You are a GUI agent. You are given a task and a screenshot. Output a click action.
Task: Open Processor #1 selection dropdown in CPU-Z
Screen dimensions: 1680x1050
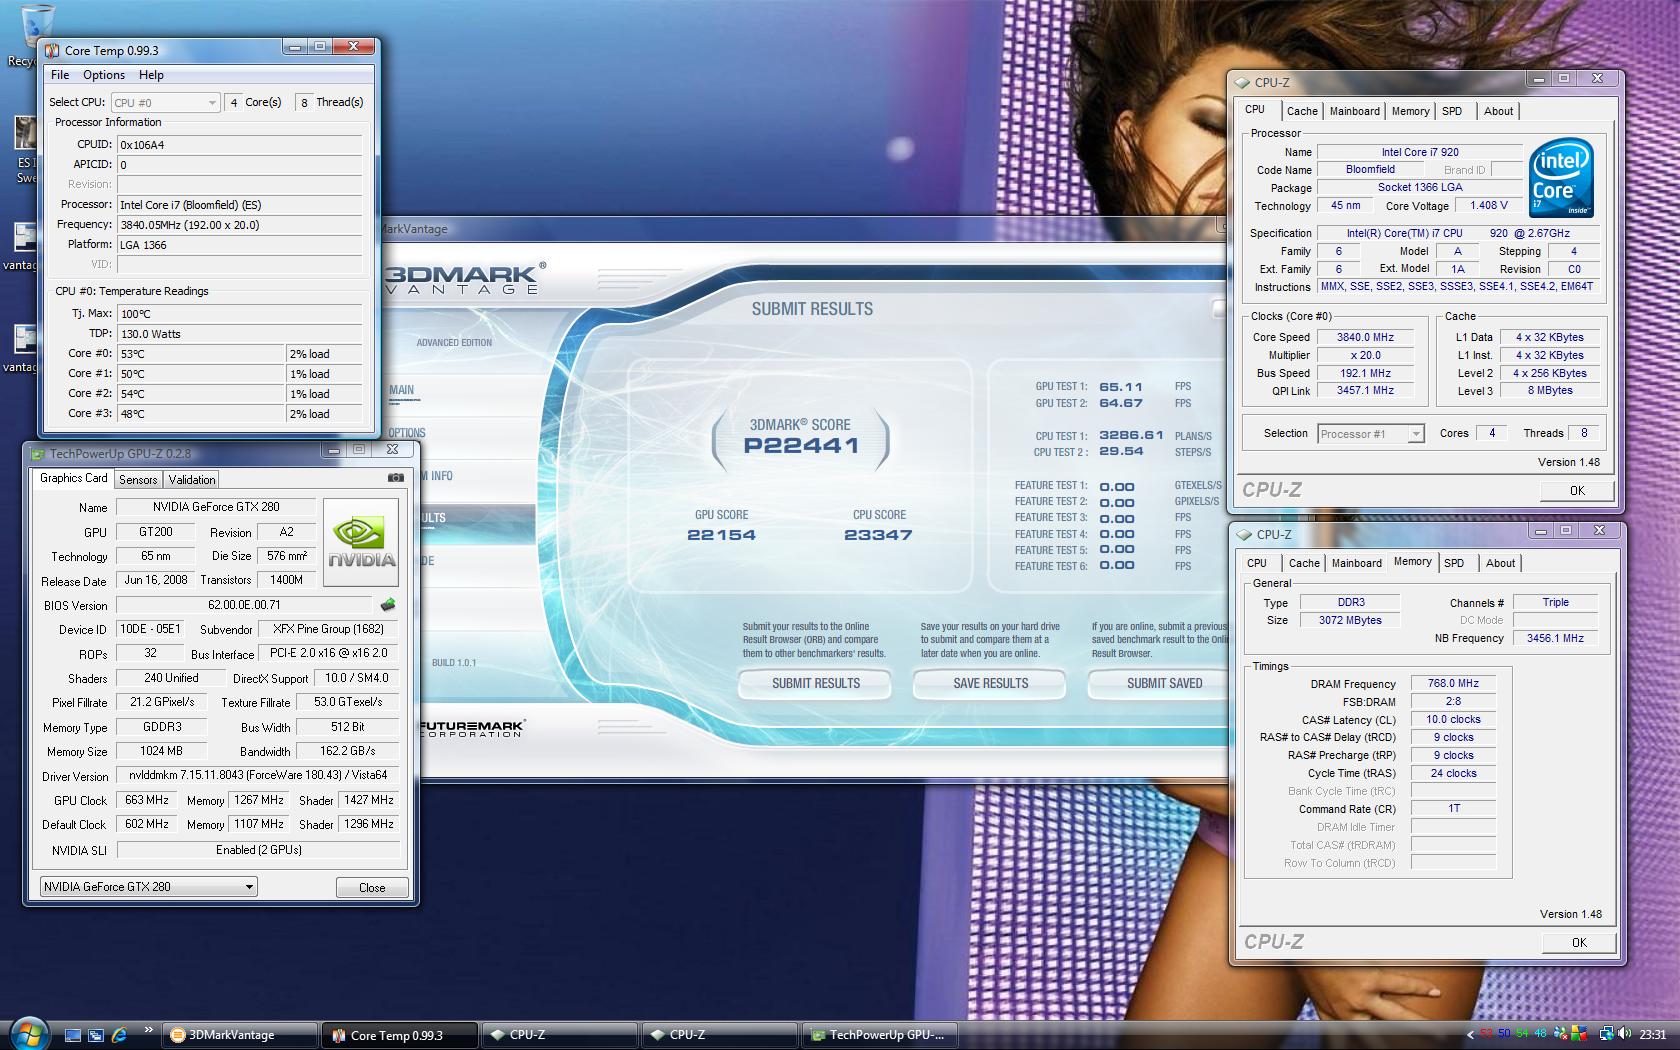coord(1370,434)
